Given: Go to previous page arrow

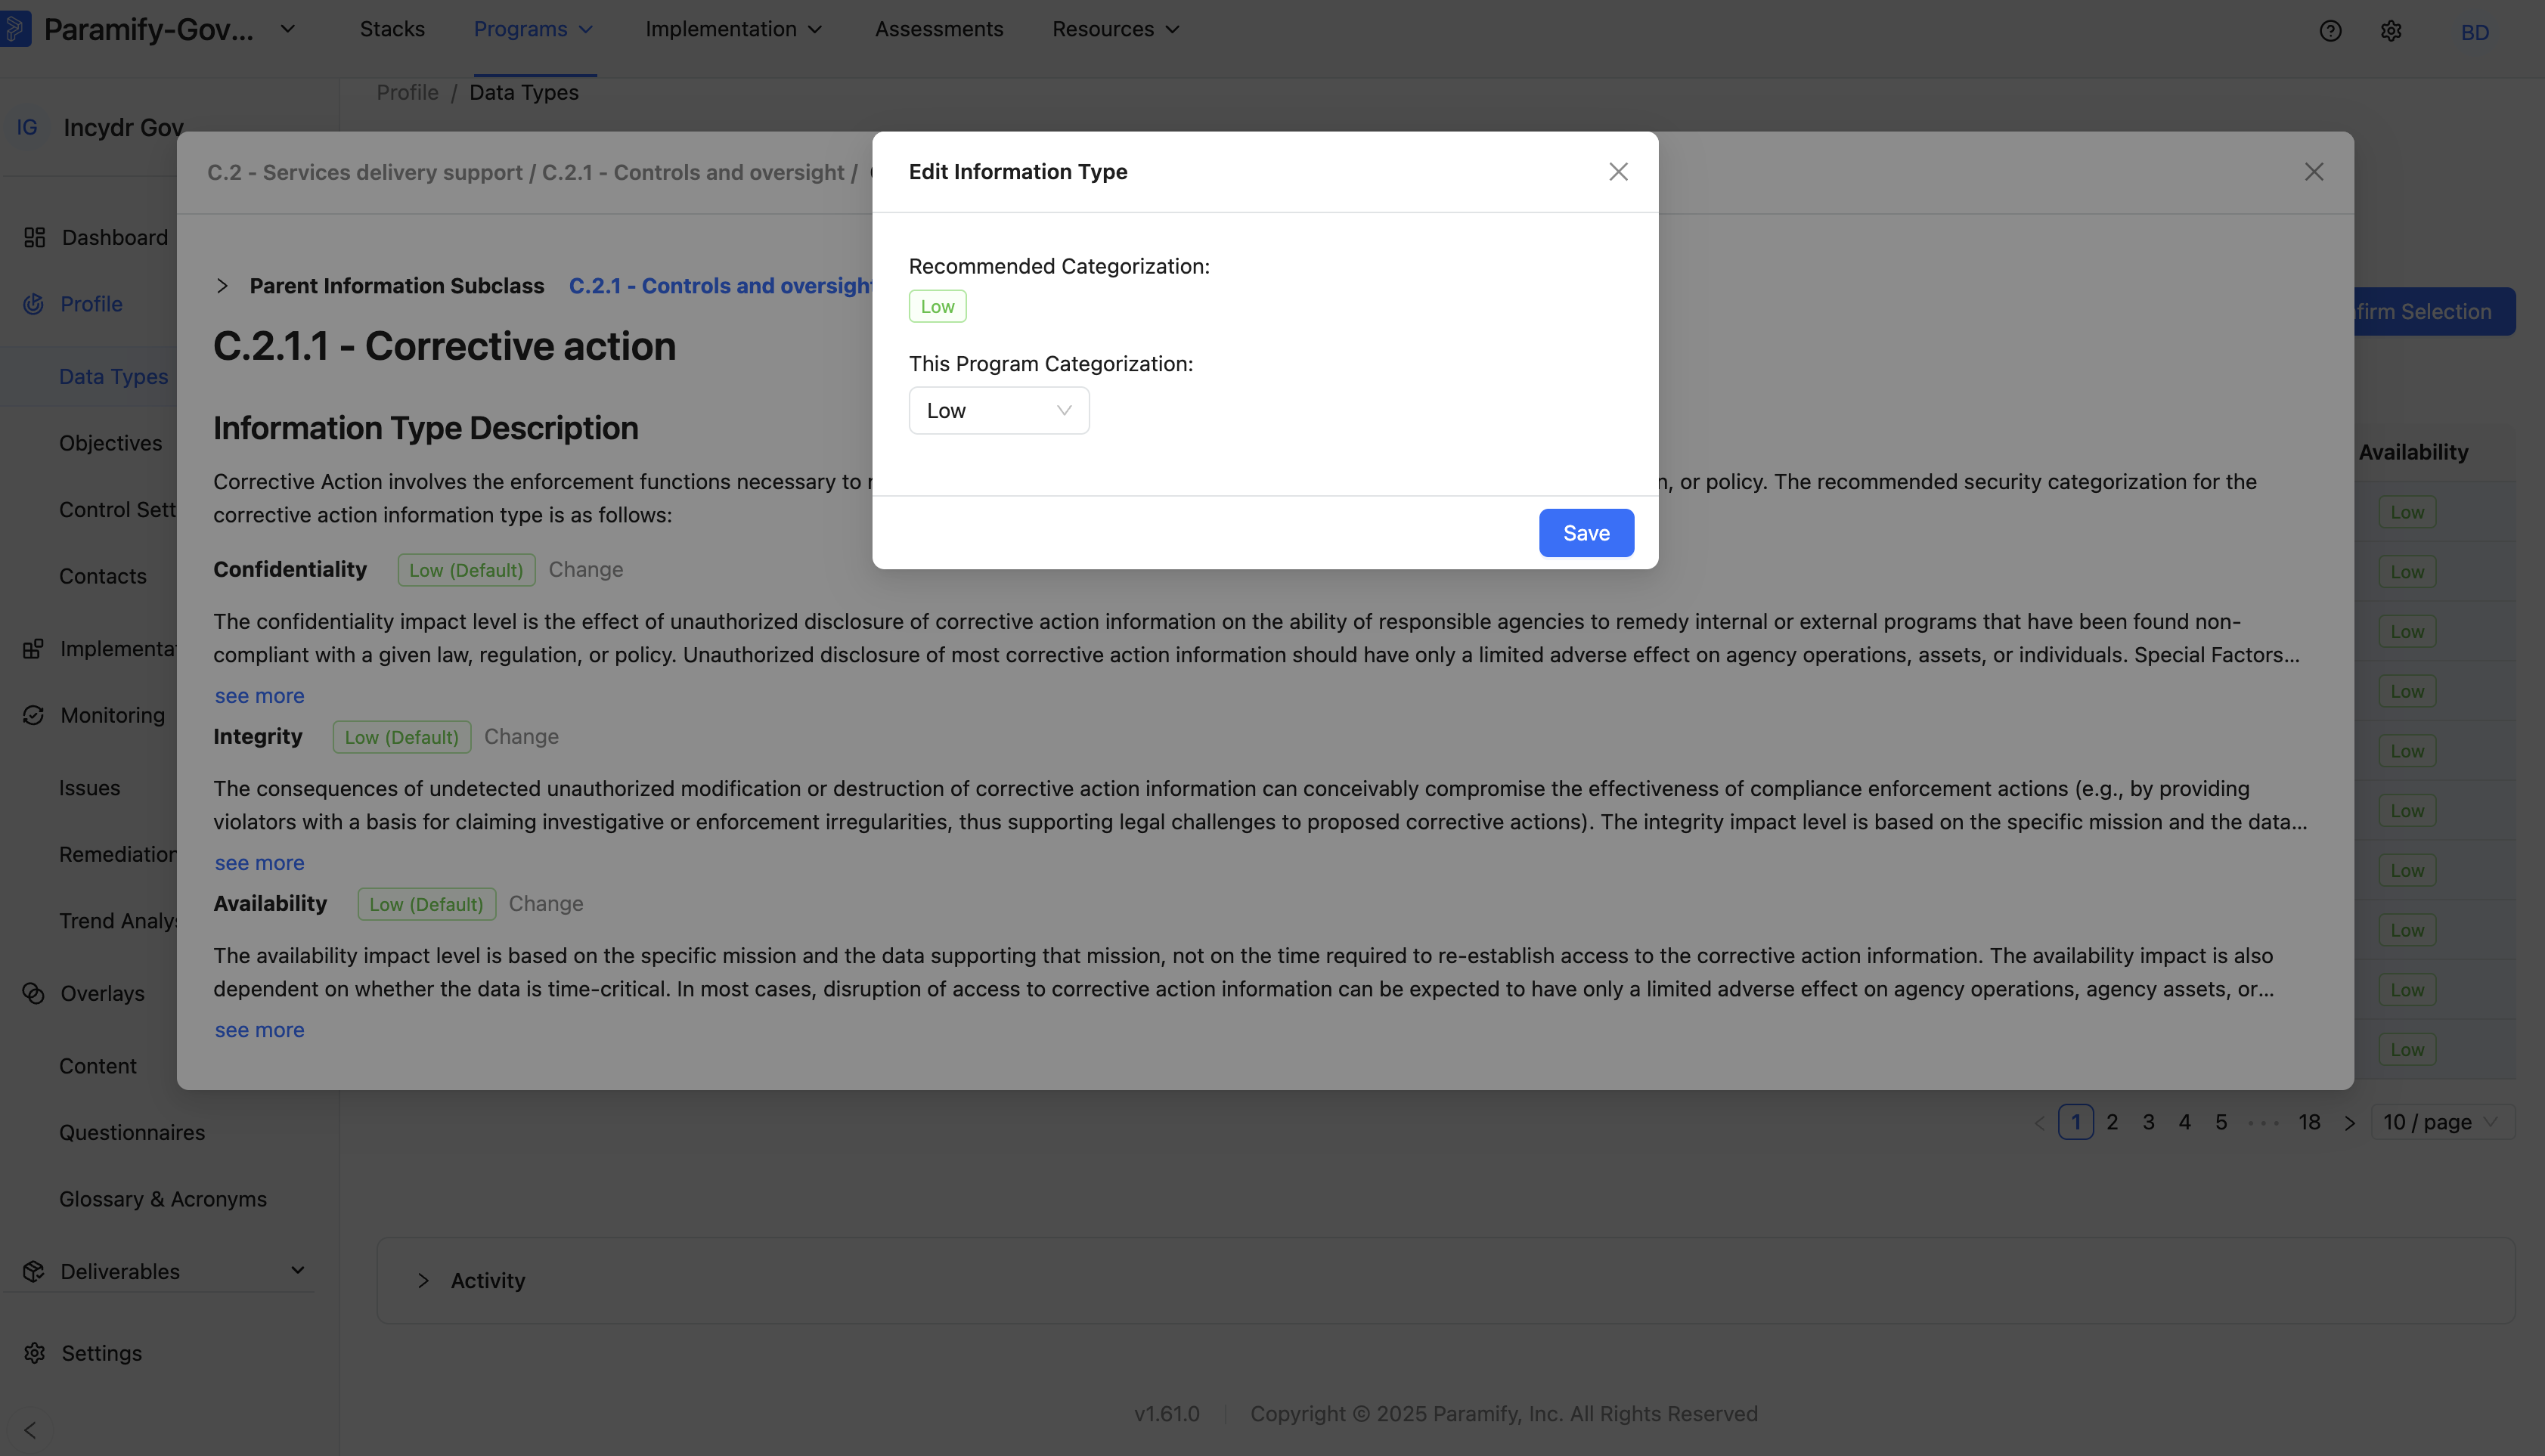Looking at the screenshot, I should coord(2039,1122).
